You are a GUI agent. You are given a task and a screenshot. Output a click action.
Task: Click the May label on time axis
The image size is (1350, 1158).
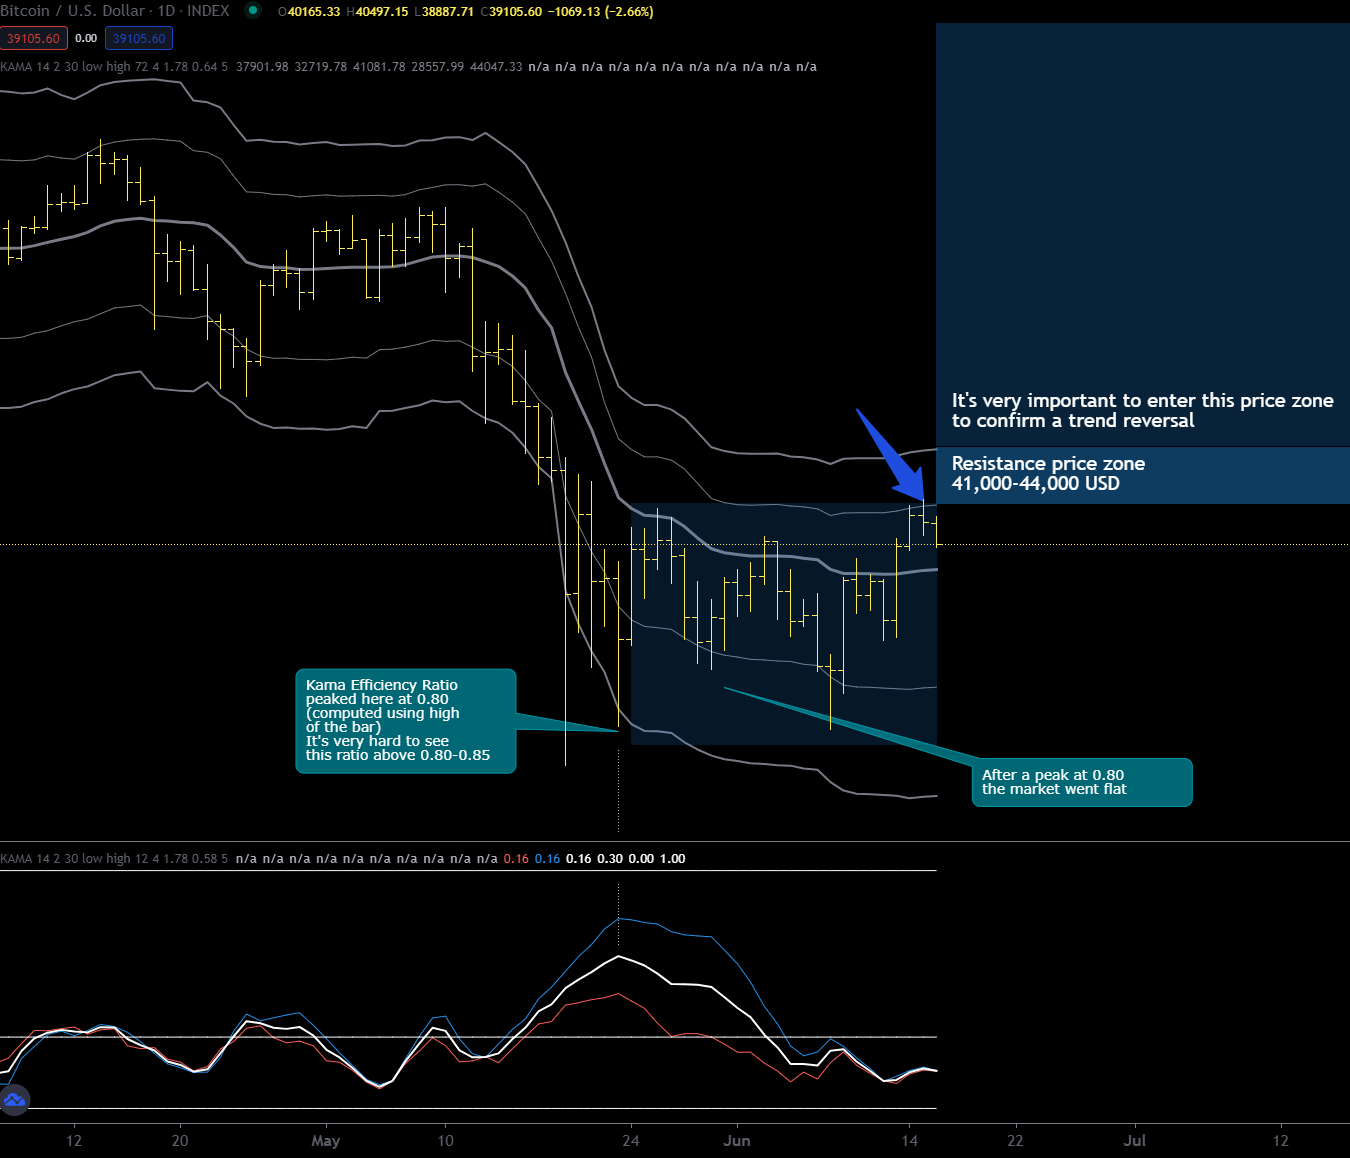click(x=325, y=1141)
